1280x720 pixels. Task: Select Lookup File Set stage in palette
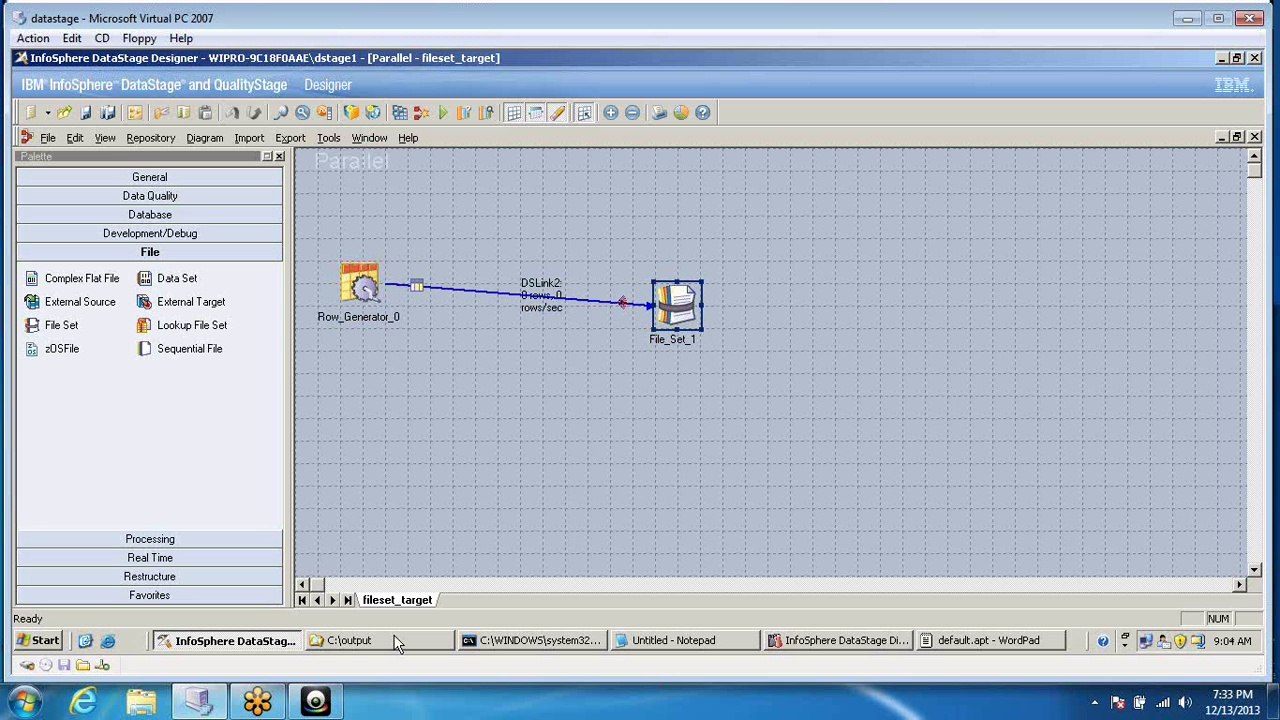click(182, 325)
